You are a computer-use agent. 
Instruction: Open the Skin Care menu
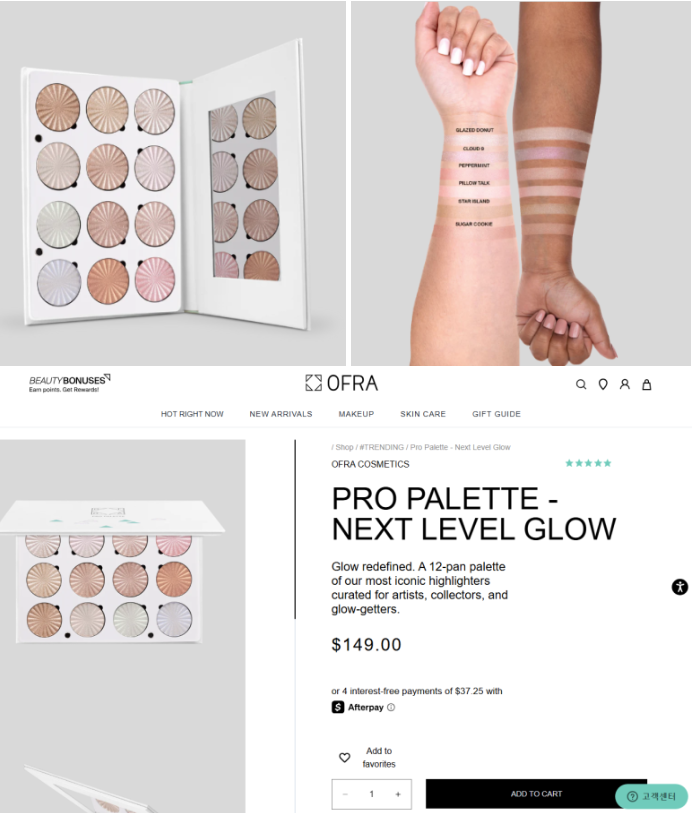click(x=423, y=414)
